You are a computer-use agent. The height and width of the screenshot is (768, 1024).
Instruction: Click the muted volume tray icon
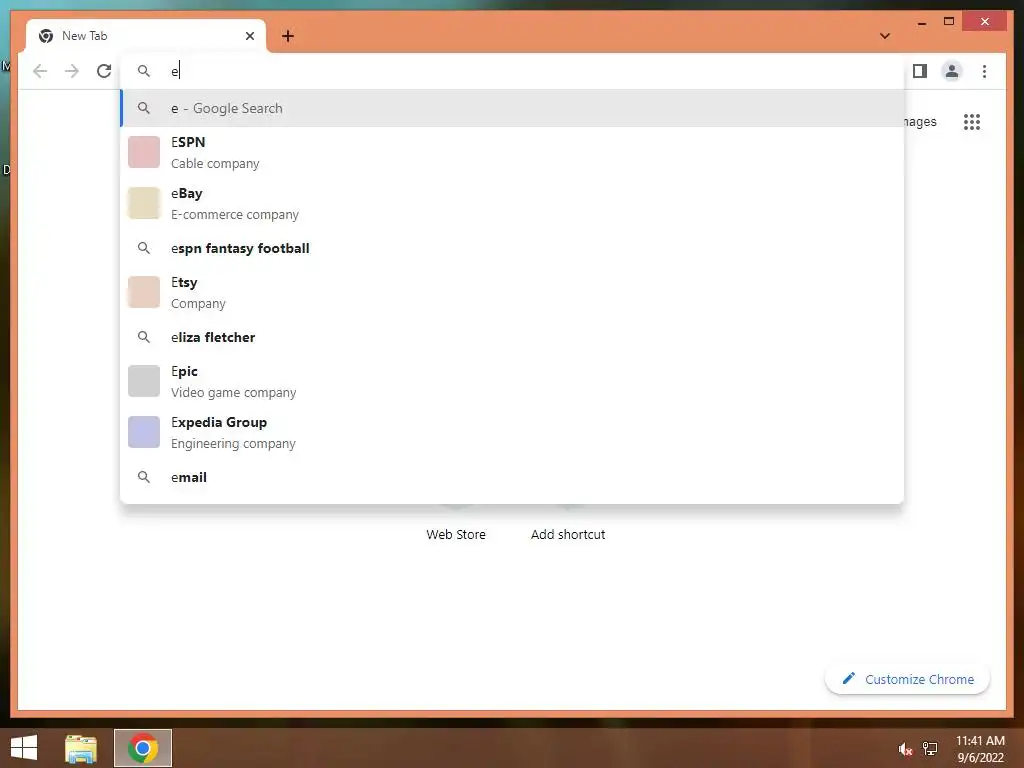[905, 749]
